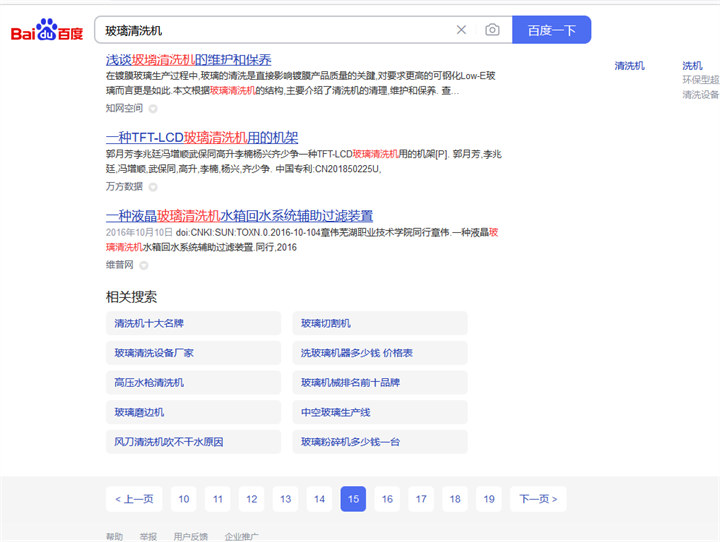Expand dropdown arrow next to 知网空间

153,108
